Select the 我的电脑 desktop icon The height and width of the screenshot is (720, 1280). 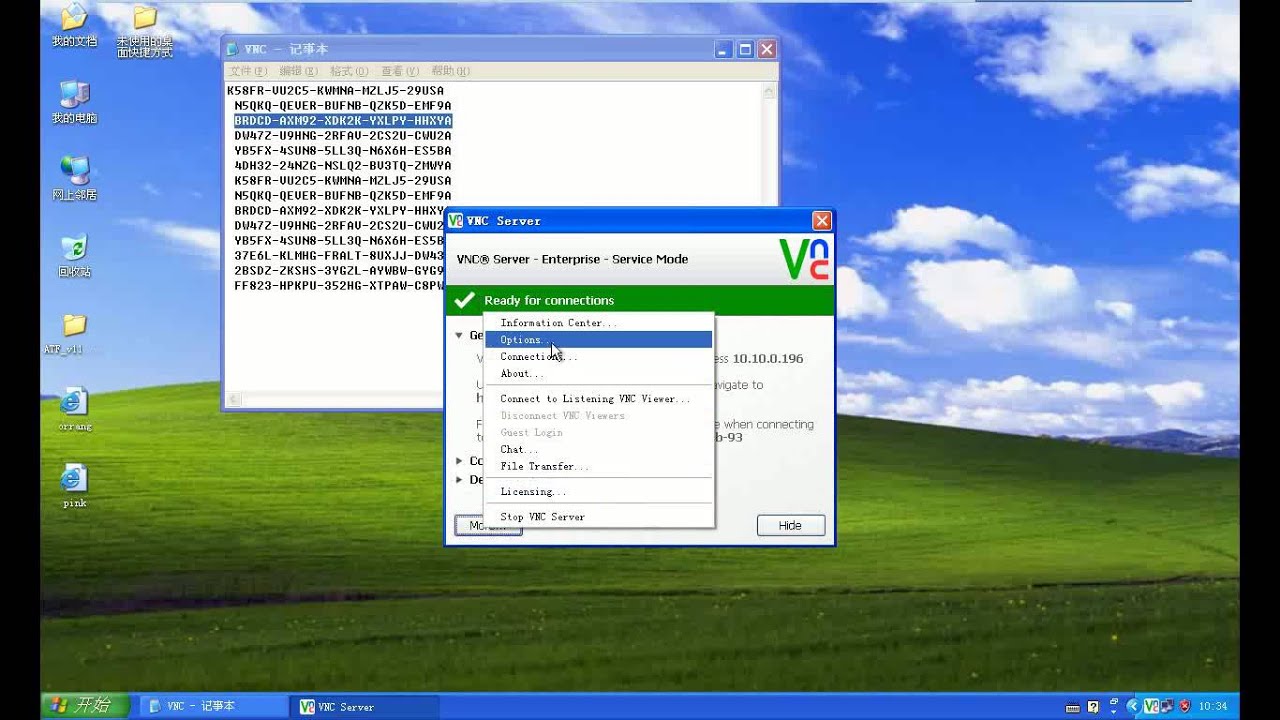point(74,102)
